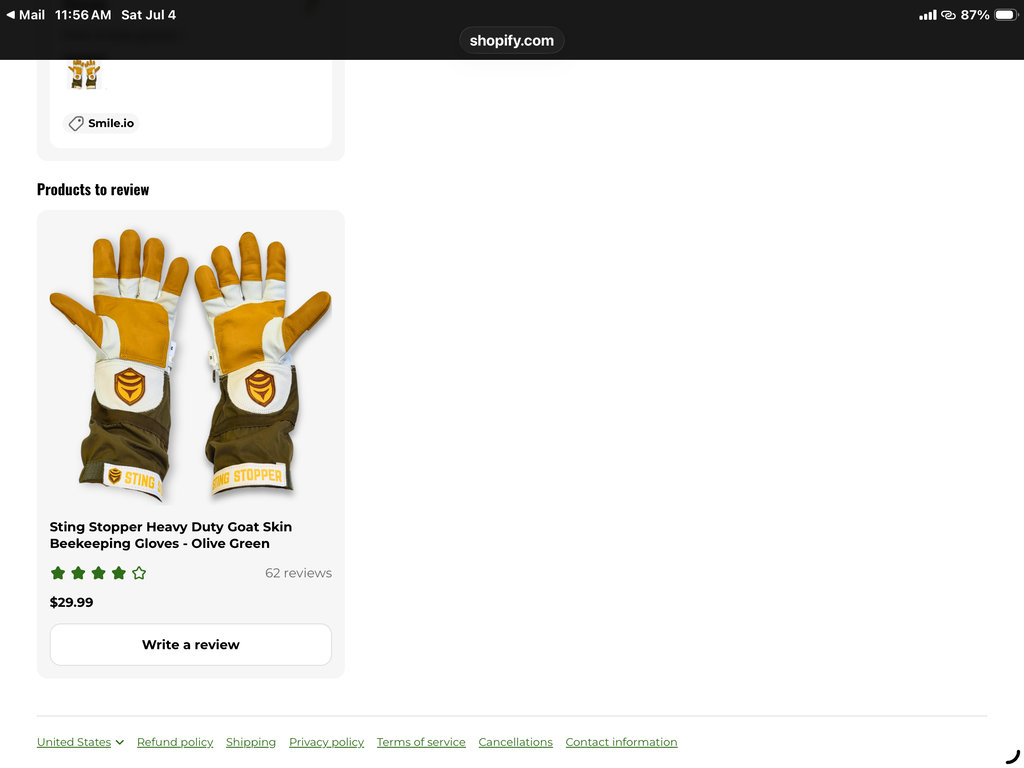Tap the 11:56 AM clock
1024x768 pixels.
pyautogui.click(x=83, y=14)
